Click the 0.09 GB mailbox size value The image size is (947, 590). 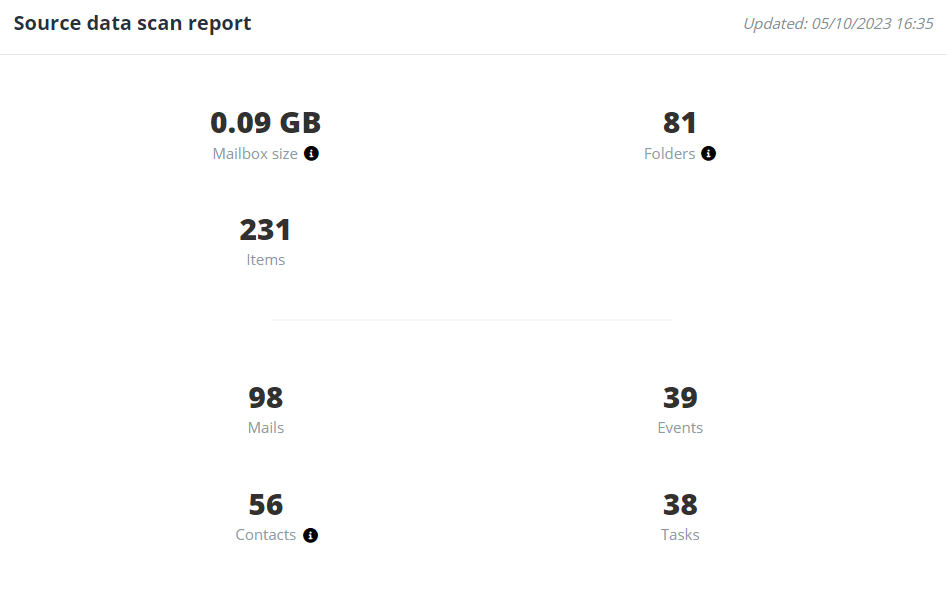(266, 122)
